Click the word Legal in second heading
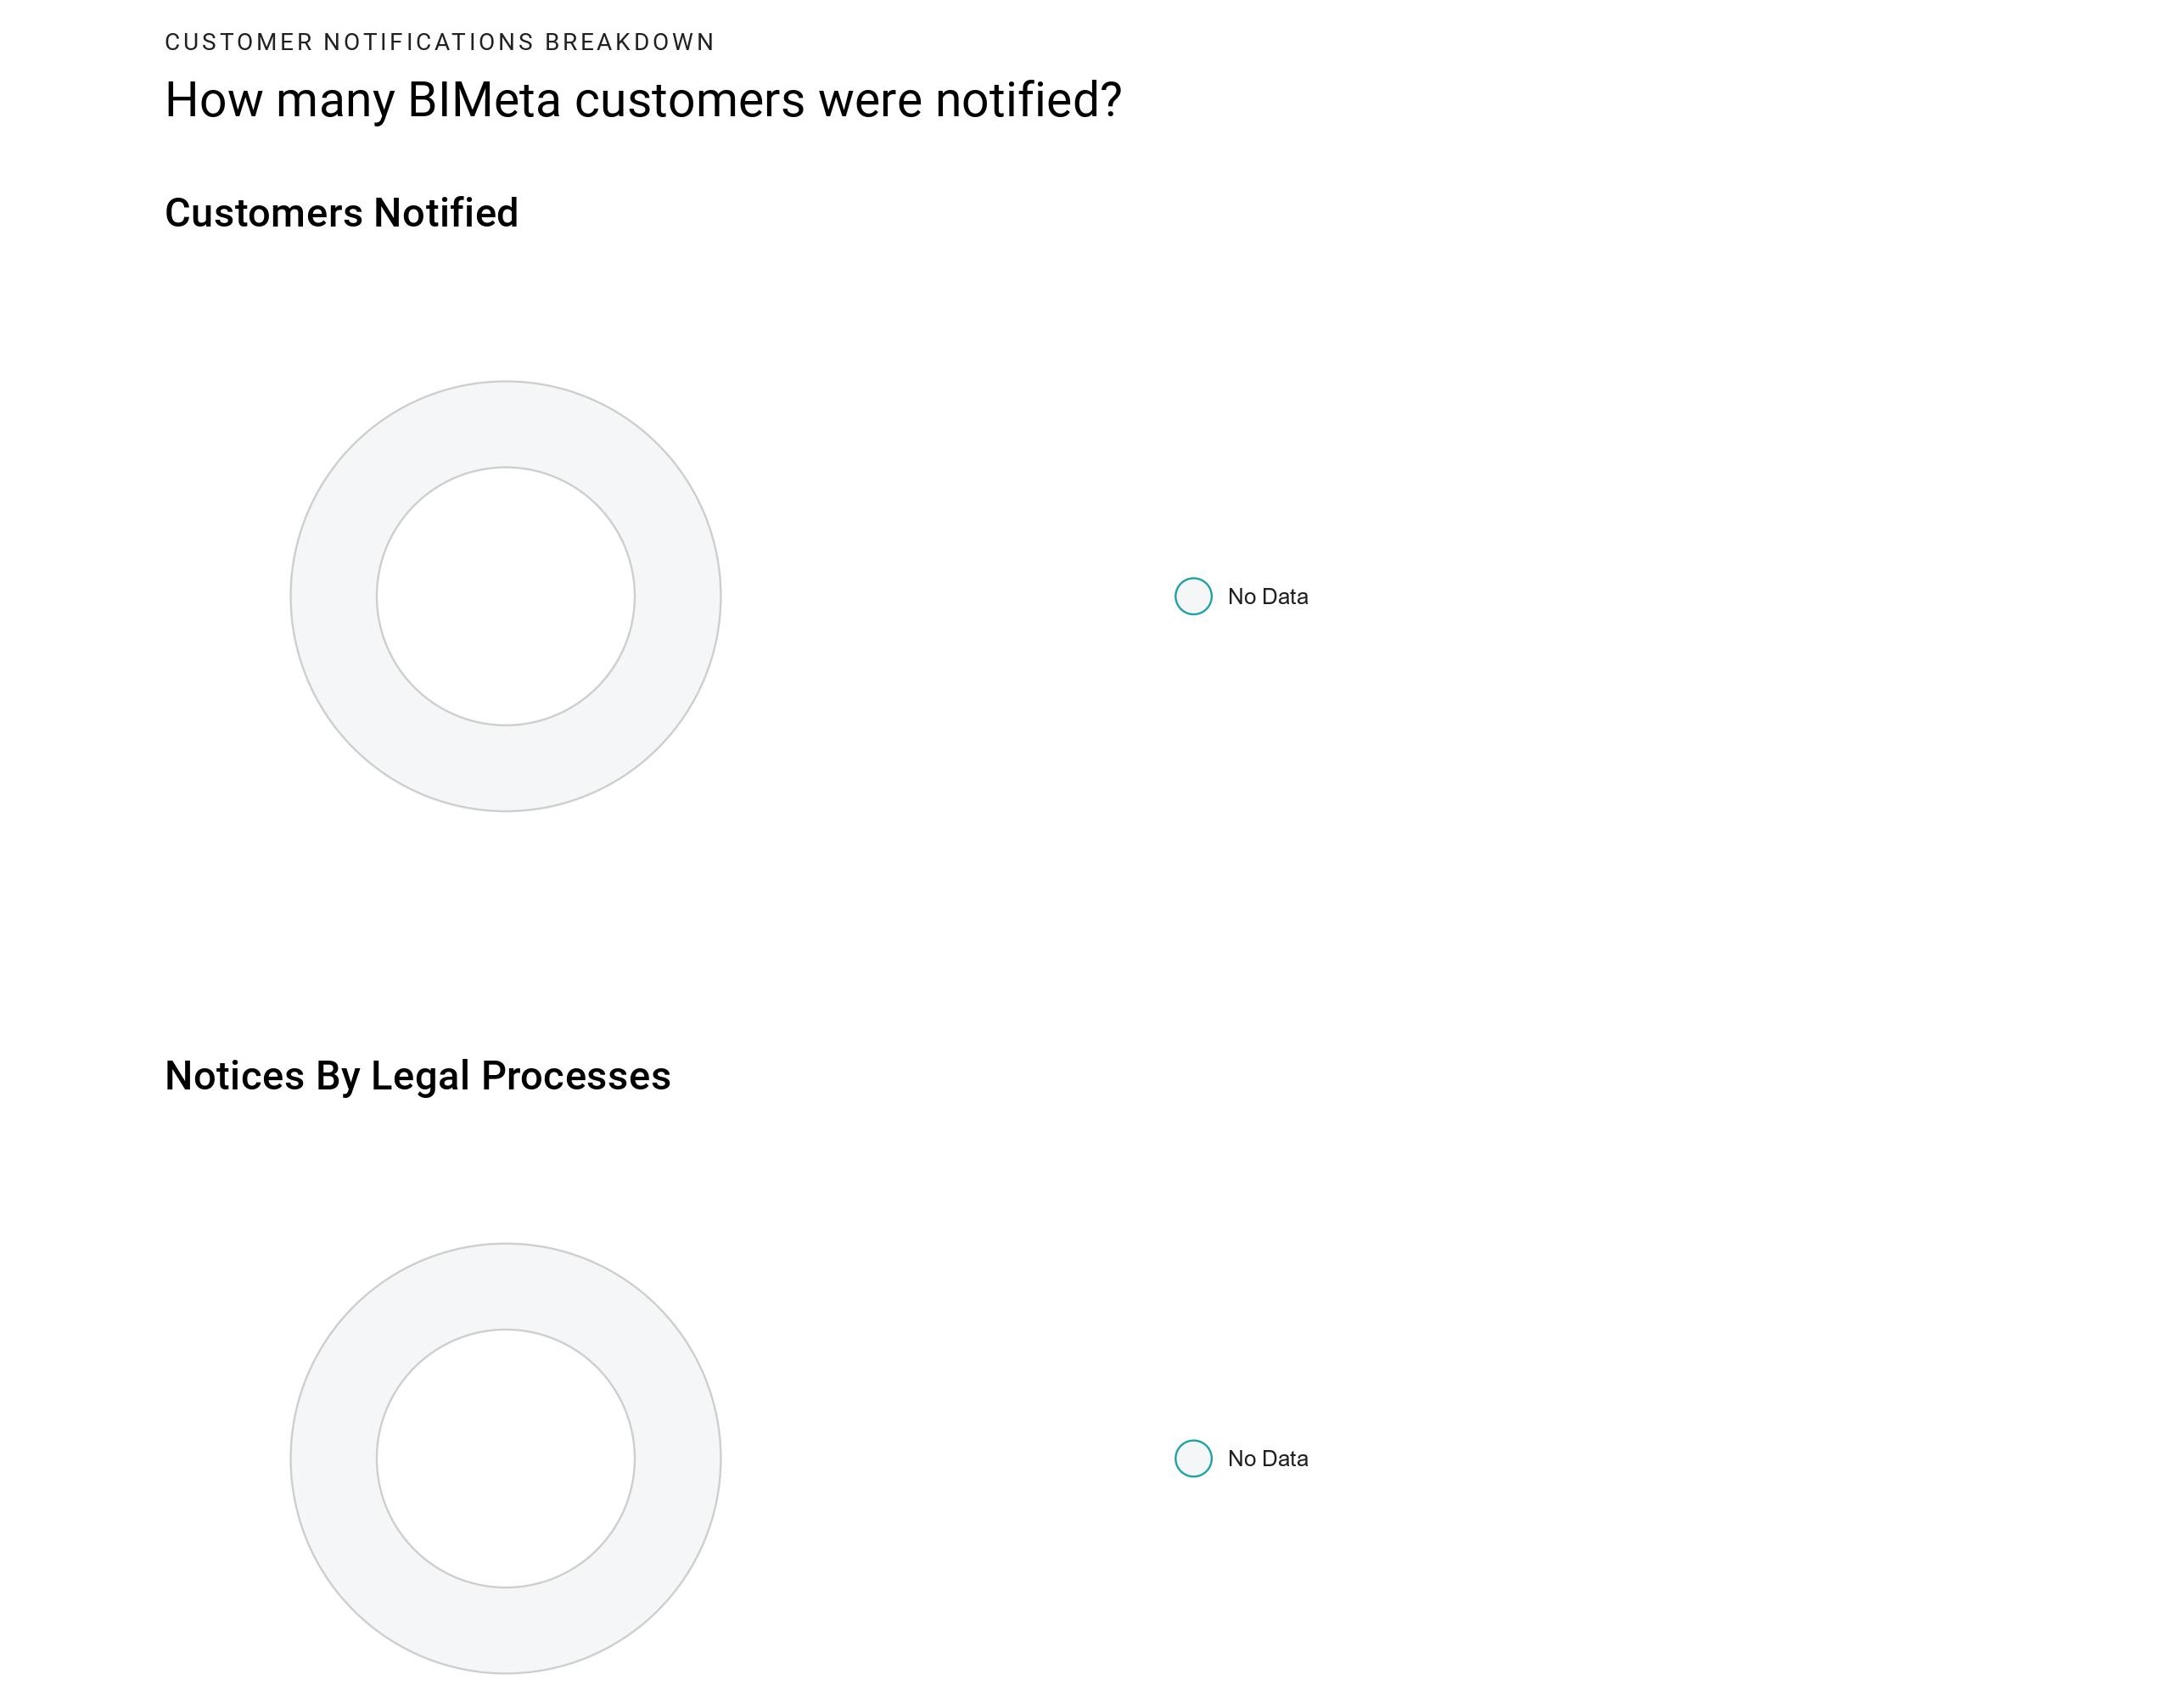The height and width of the screenshot is (1708, 2164). point(420,1076)
